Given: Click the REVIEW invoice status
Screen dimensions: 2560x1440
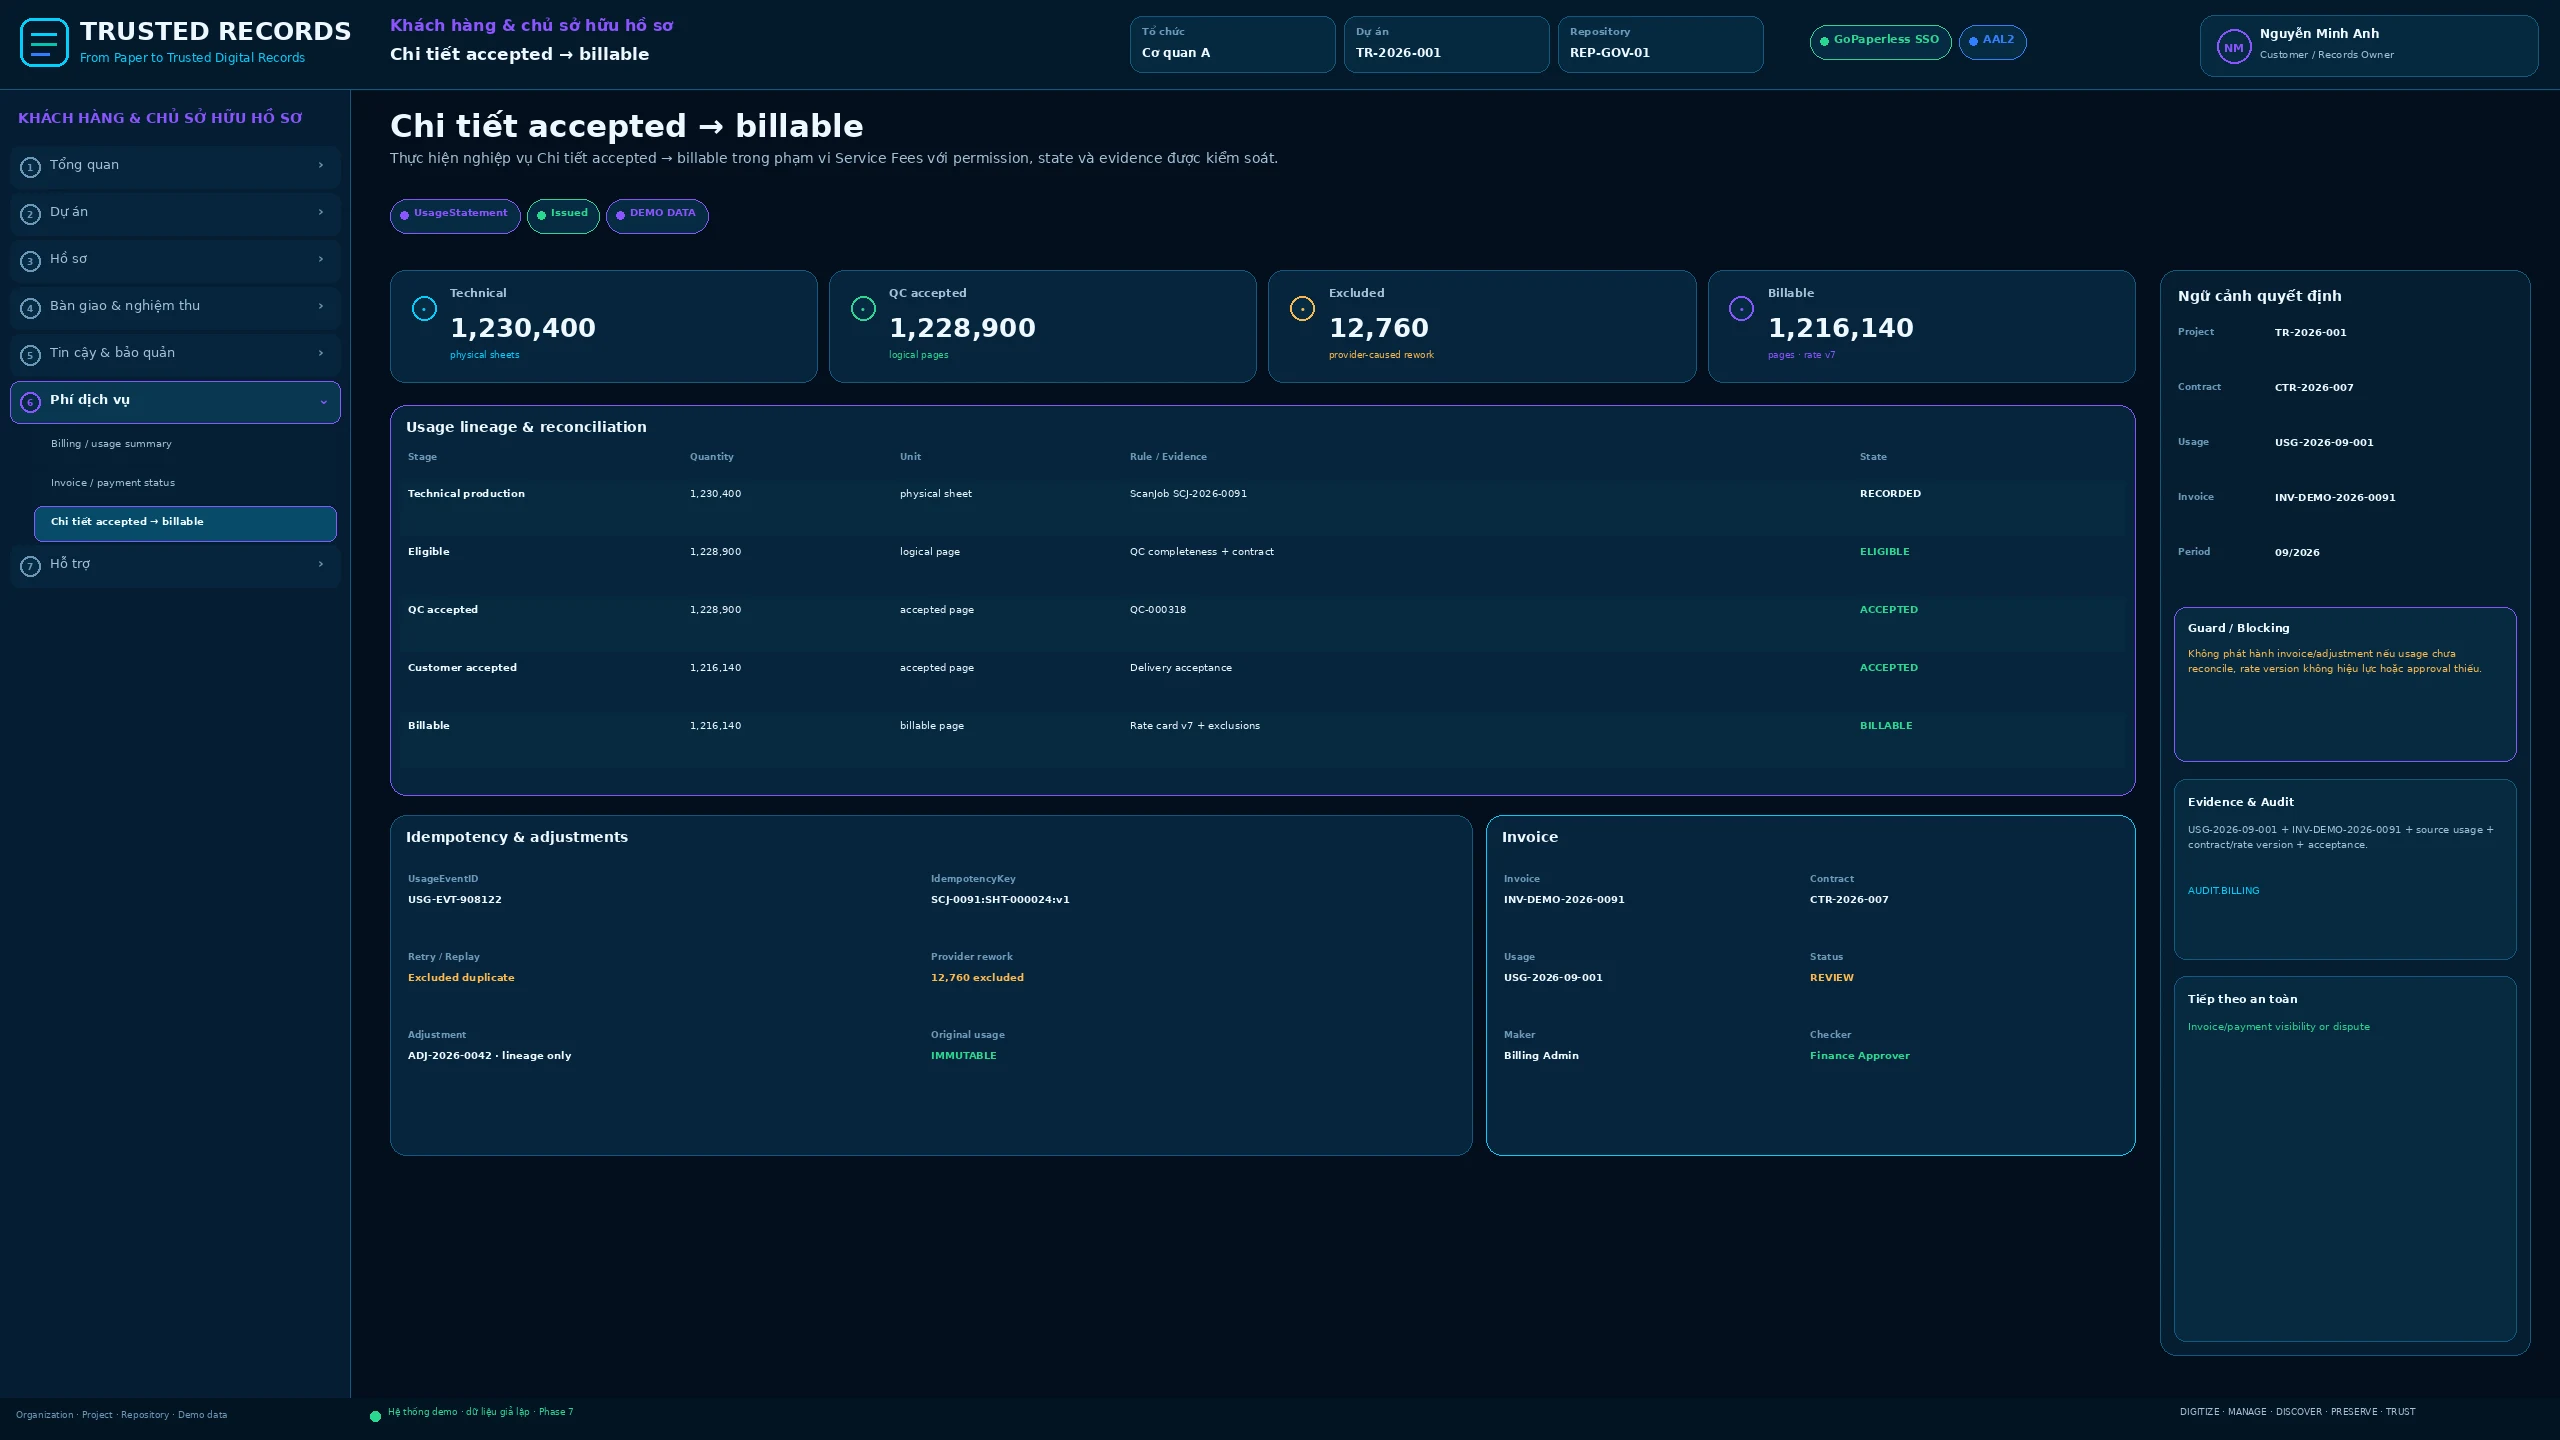Looking at the screenshot, I should click(1832, 978).
